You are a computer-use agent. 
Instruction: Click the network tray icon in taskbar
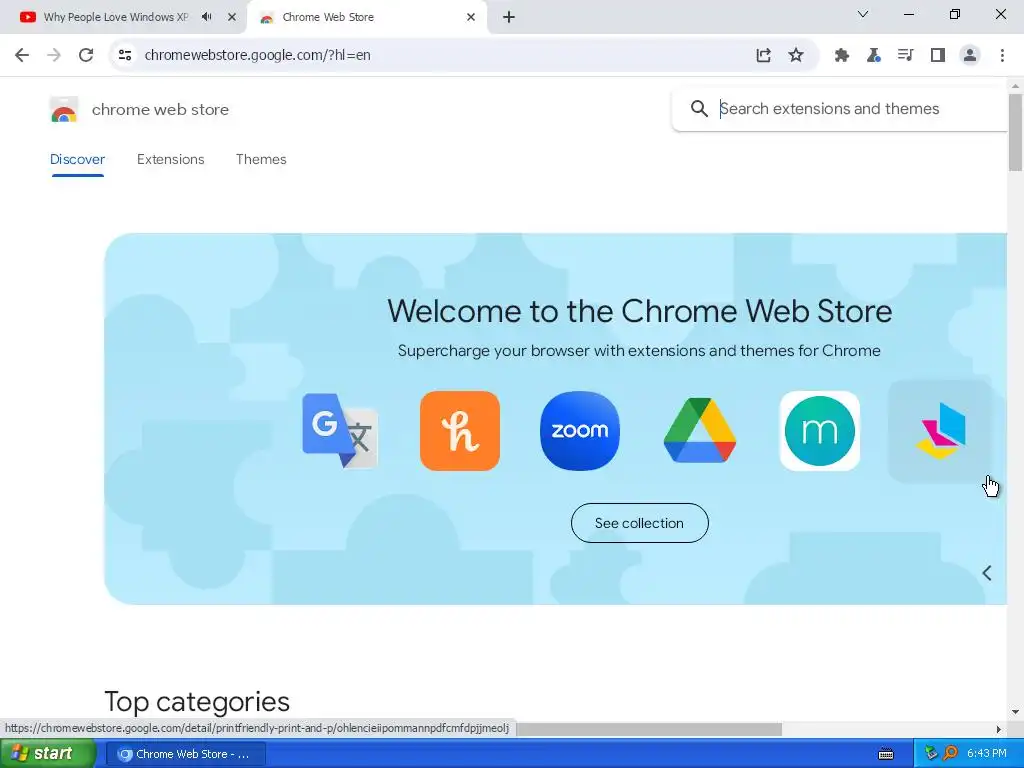(931, 754)
